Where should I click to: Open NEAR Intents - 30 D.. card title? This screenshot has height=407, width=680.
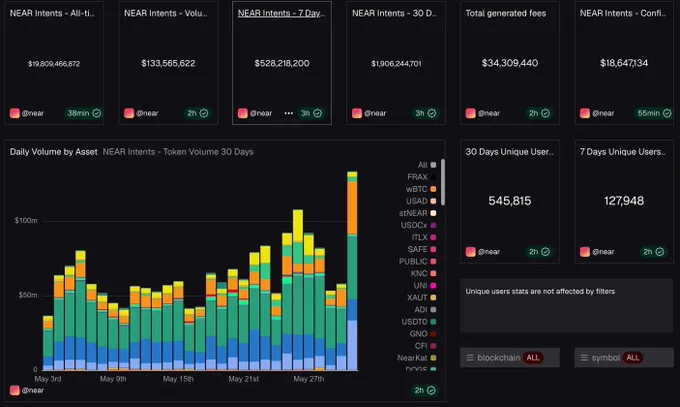pos(394,13)
